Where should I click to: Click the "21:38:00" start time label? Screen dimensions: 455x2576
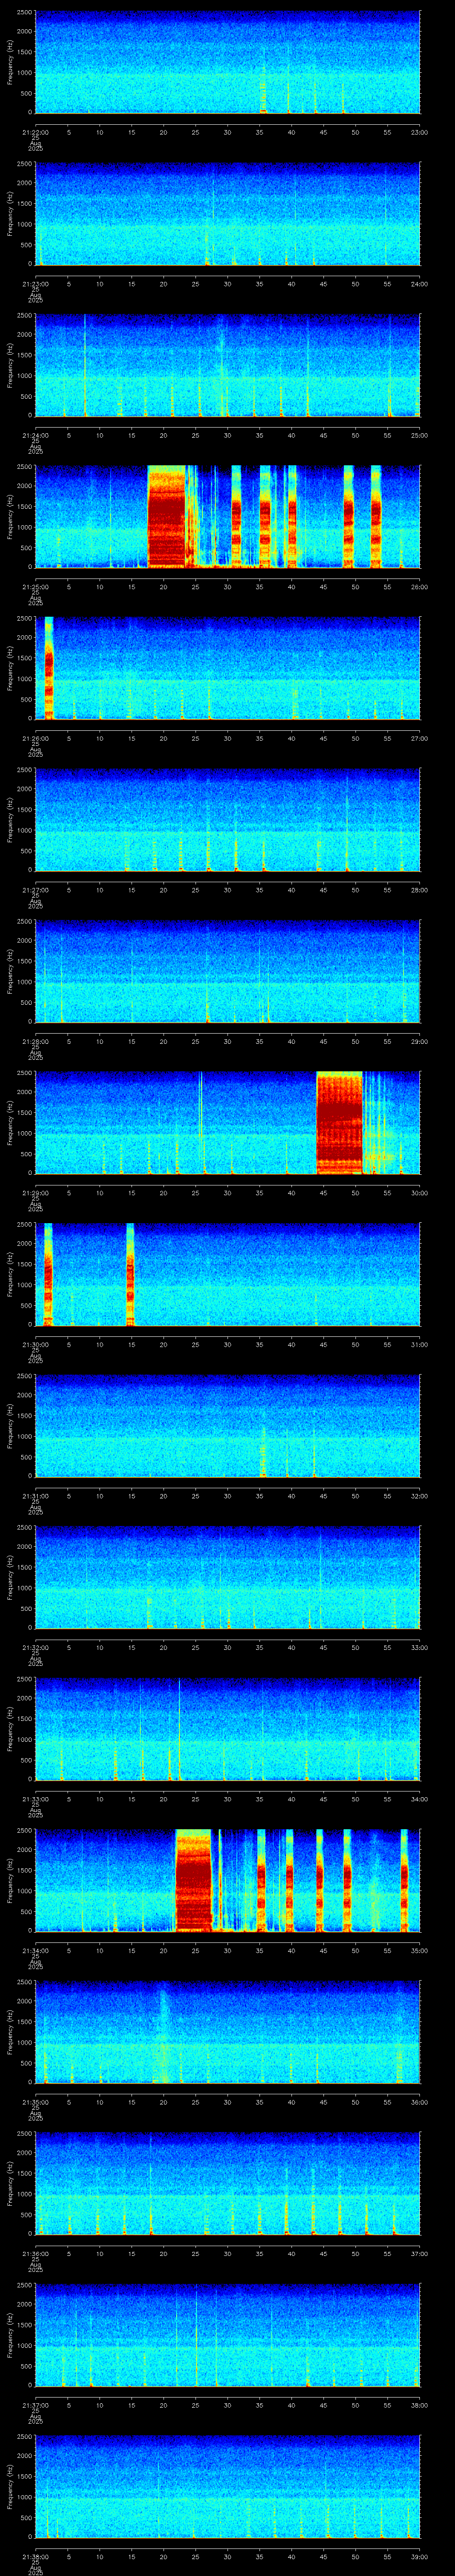click(35, 2556)
